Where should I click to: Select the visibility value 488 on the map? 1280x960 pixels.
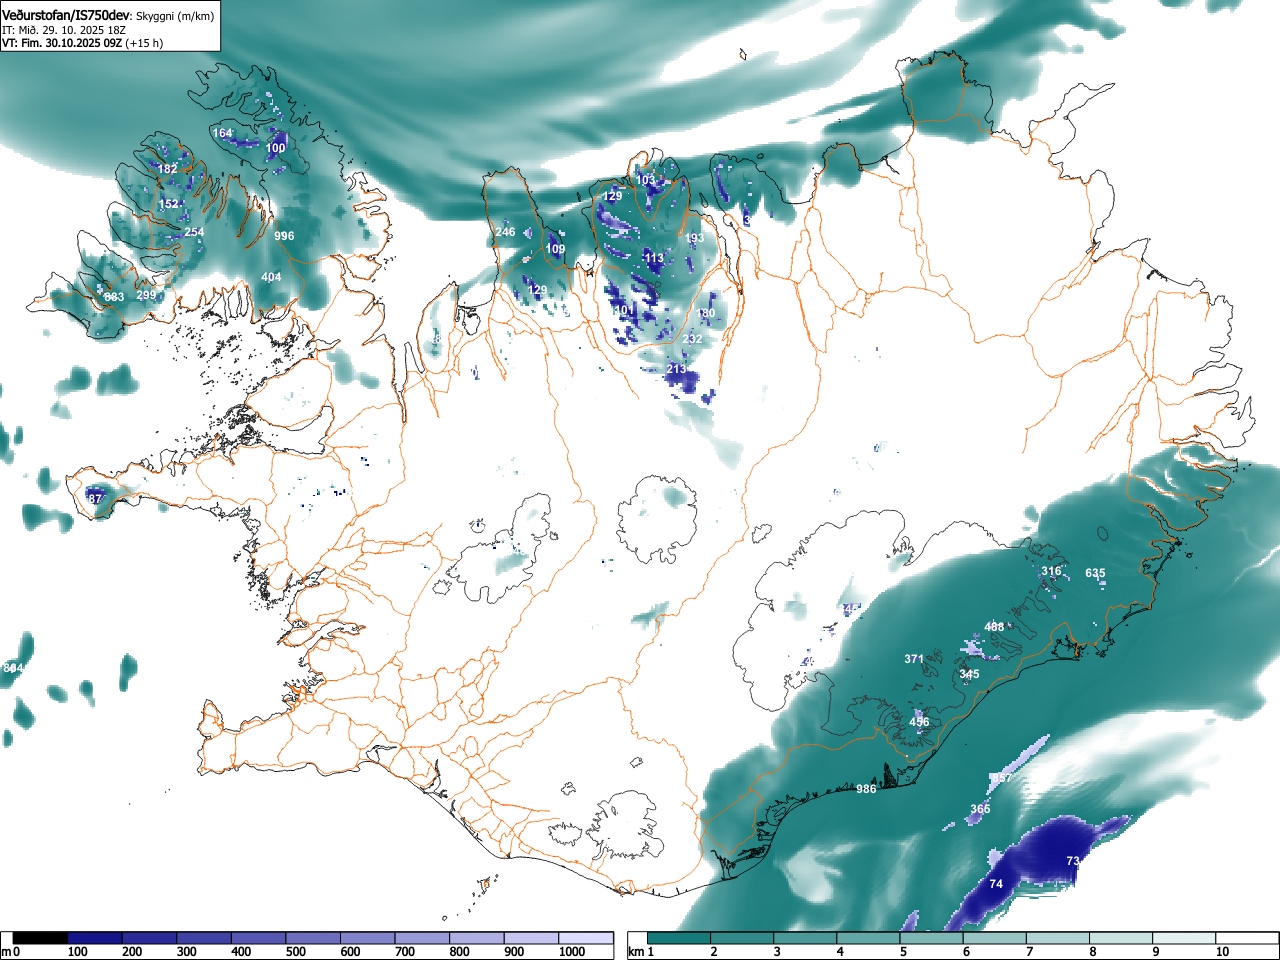994,627
